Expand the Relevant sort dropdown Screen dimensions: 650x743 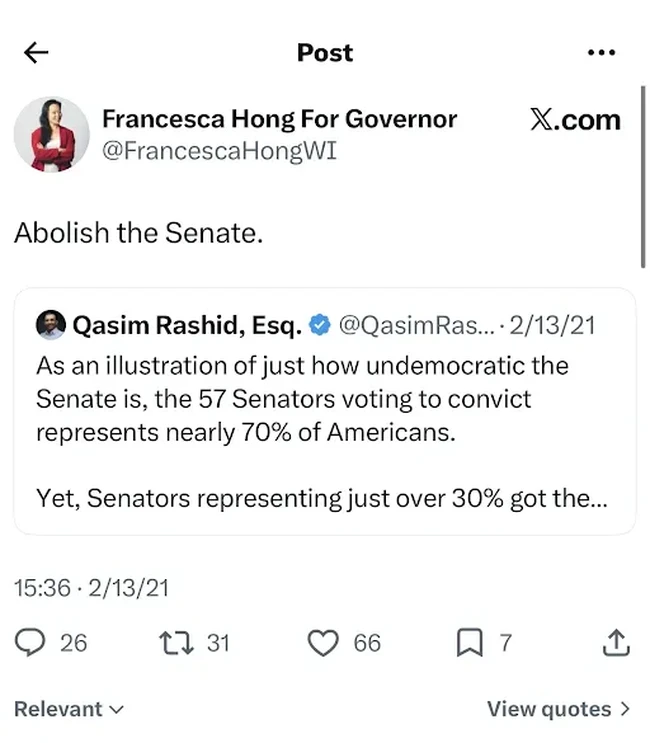pyautogui.click(x=69, y=709)
